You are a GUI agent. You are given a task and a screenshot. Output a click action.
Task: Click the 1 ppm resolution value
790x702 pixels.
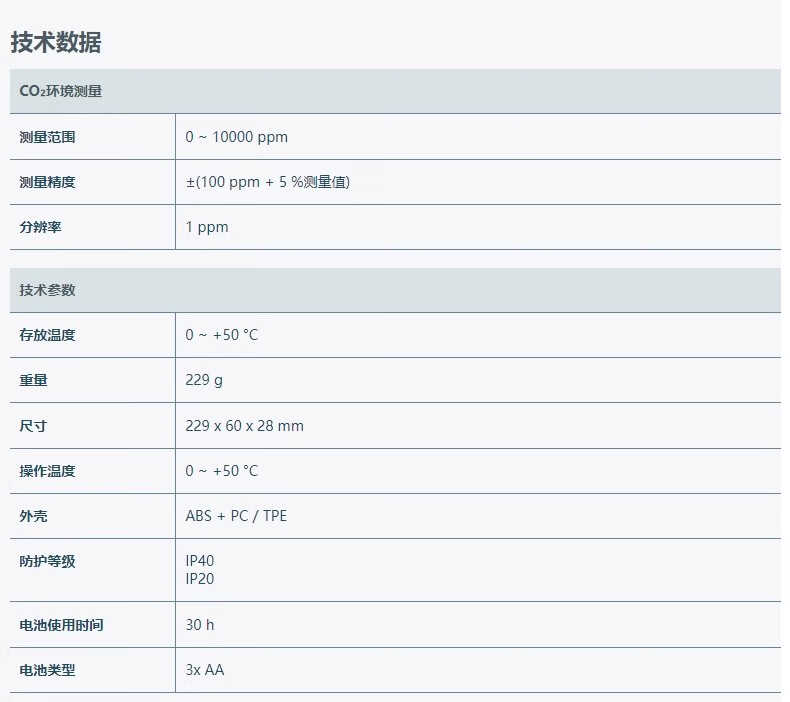pos(207,227)
